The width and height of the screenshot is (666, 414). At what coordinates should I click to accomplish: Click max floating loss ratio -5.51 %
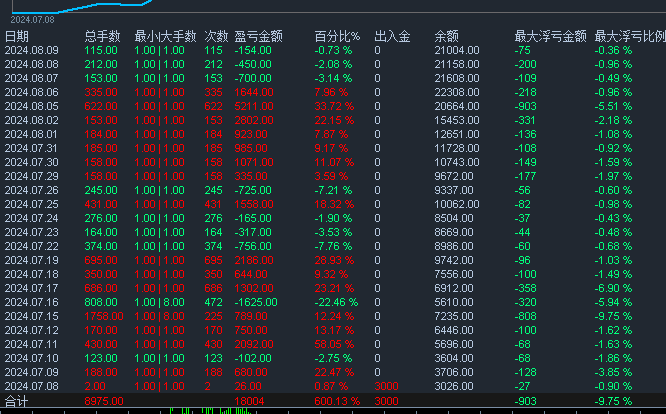tap(613, 107)
